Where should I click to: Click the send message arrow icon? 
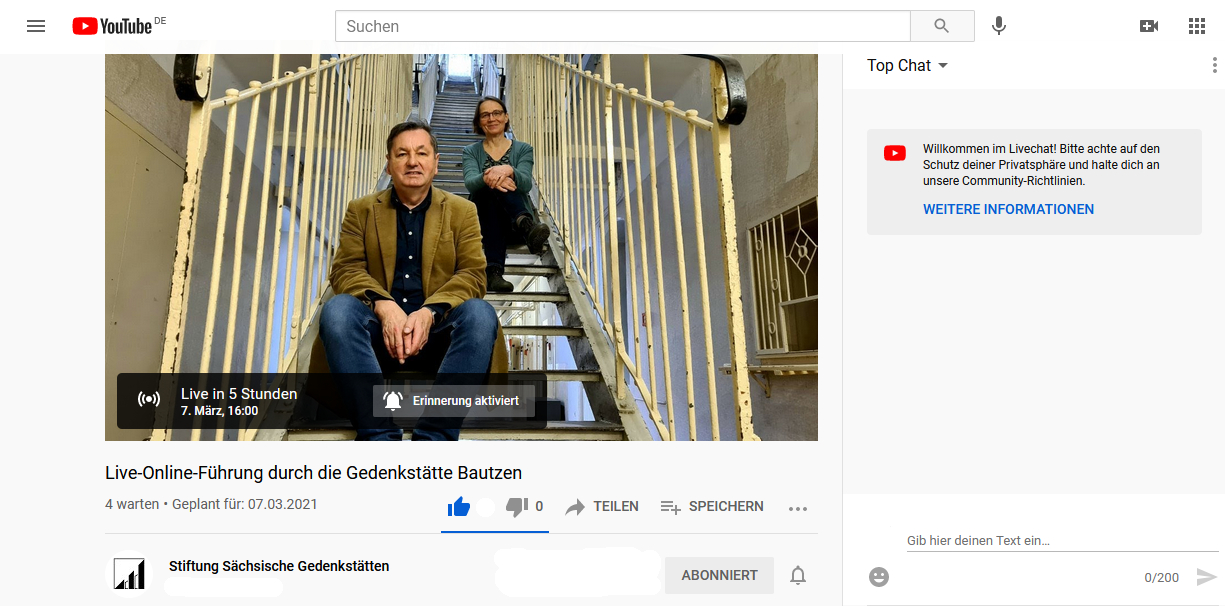1207,577
